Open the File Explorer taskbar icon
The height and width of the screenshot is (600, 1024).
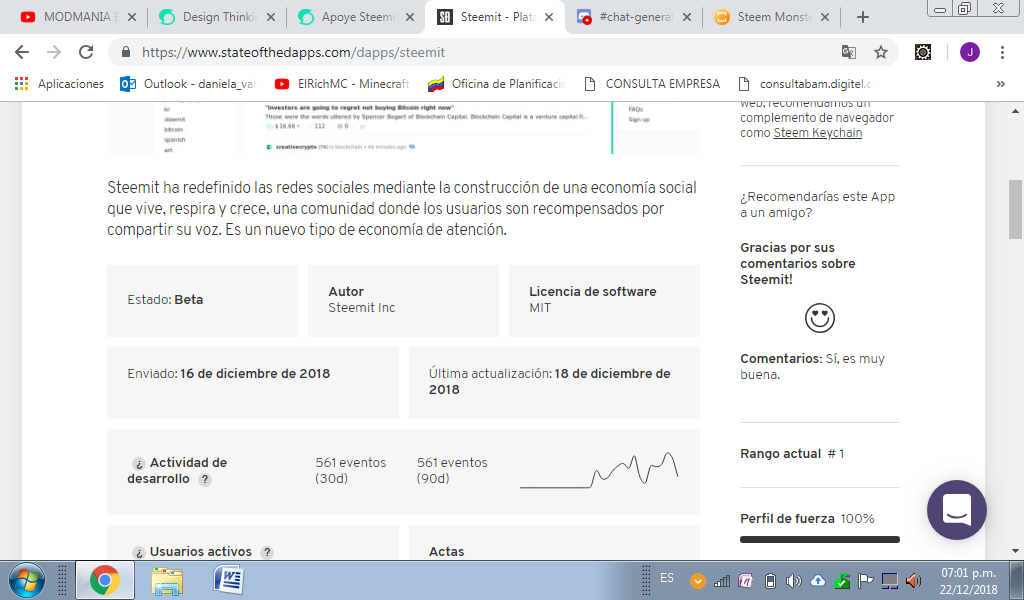click(x=167, y=580)
